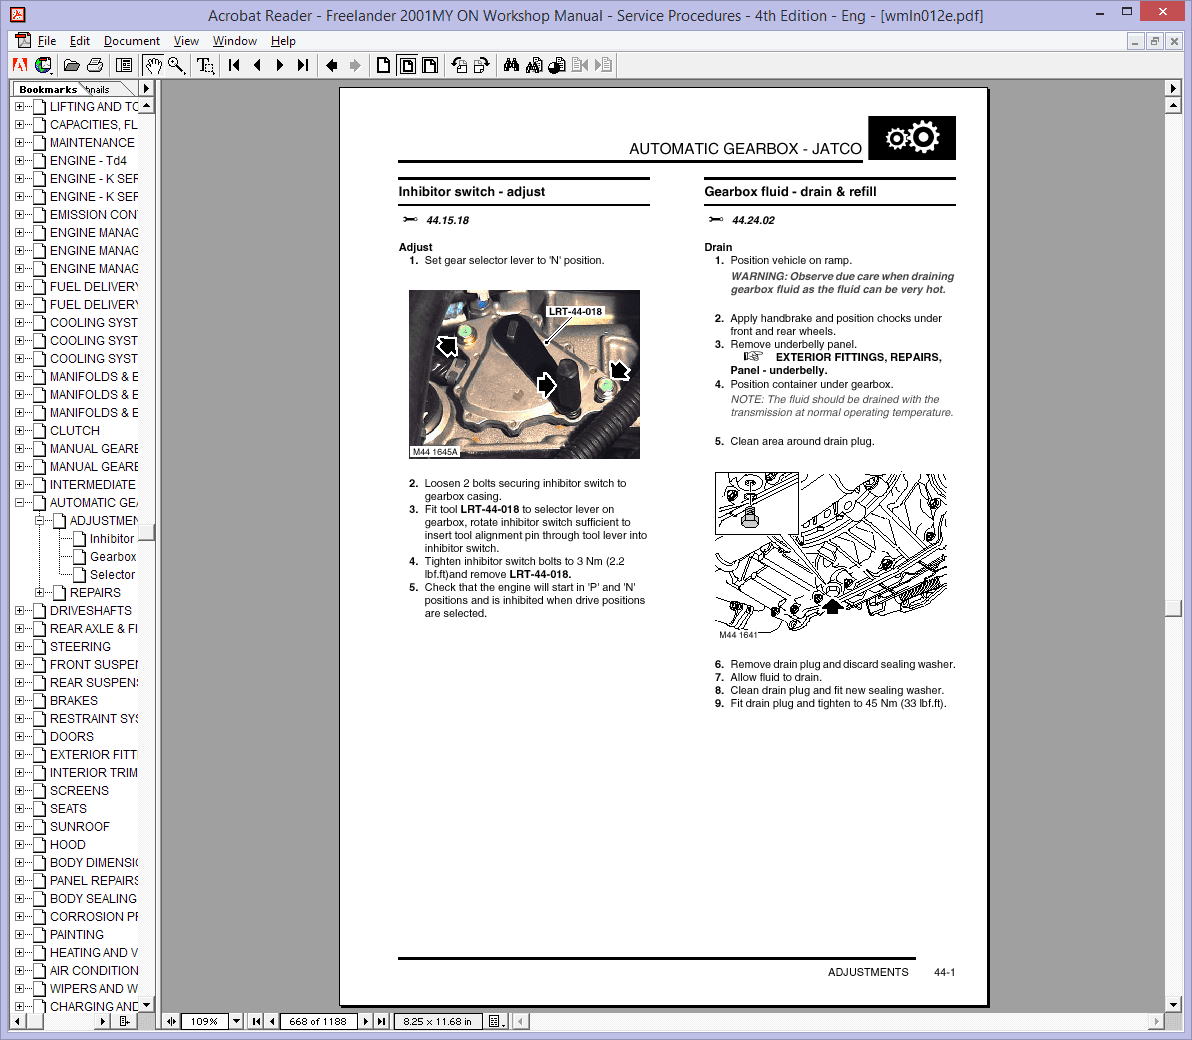Open the Edit menu

click(x=80, y=41)
